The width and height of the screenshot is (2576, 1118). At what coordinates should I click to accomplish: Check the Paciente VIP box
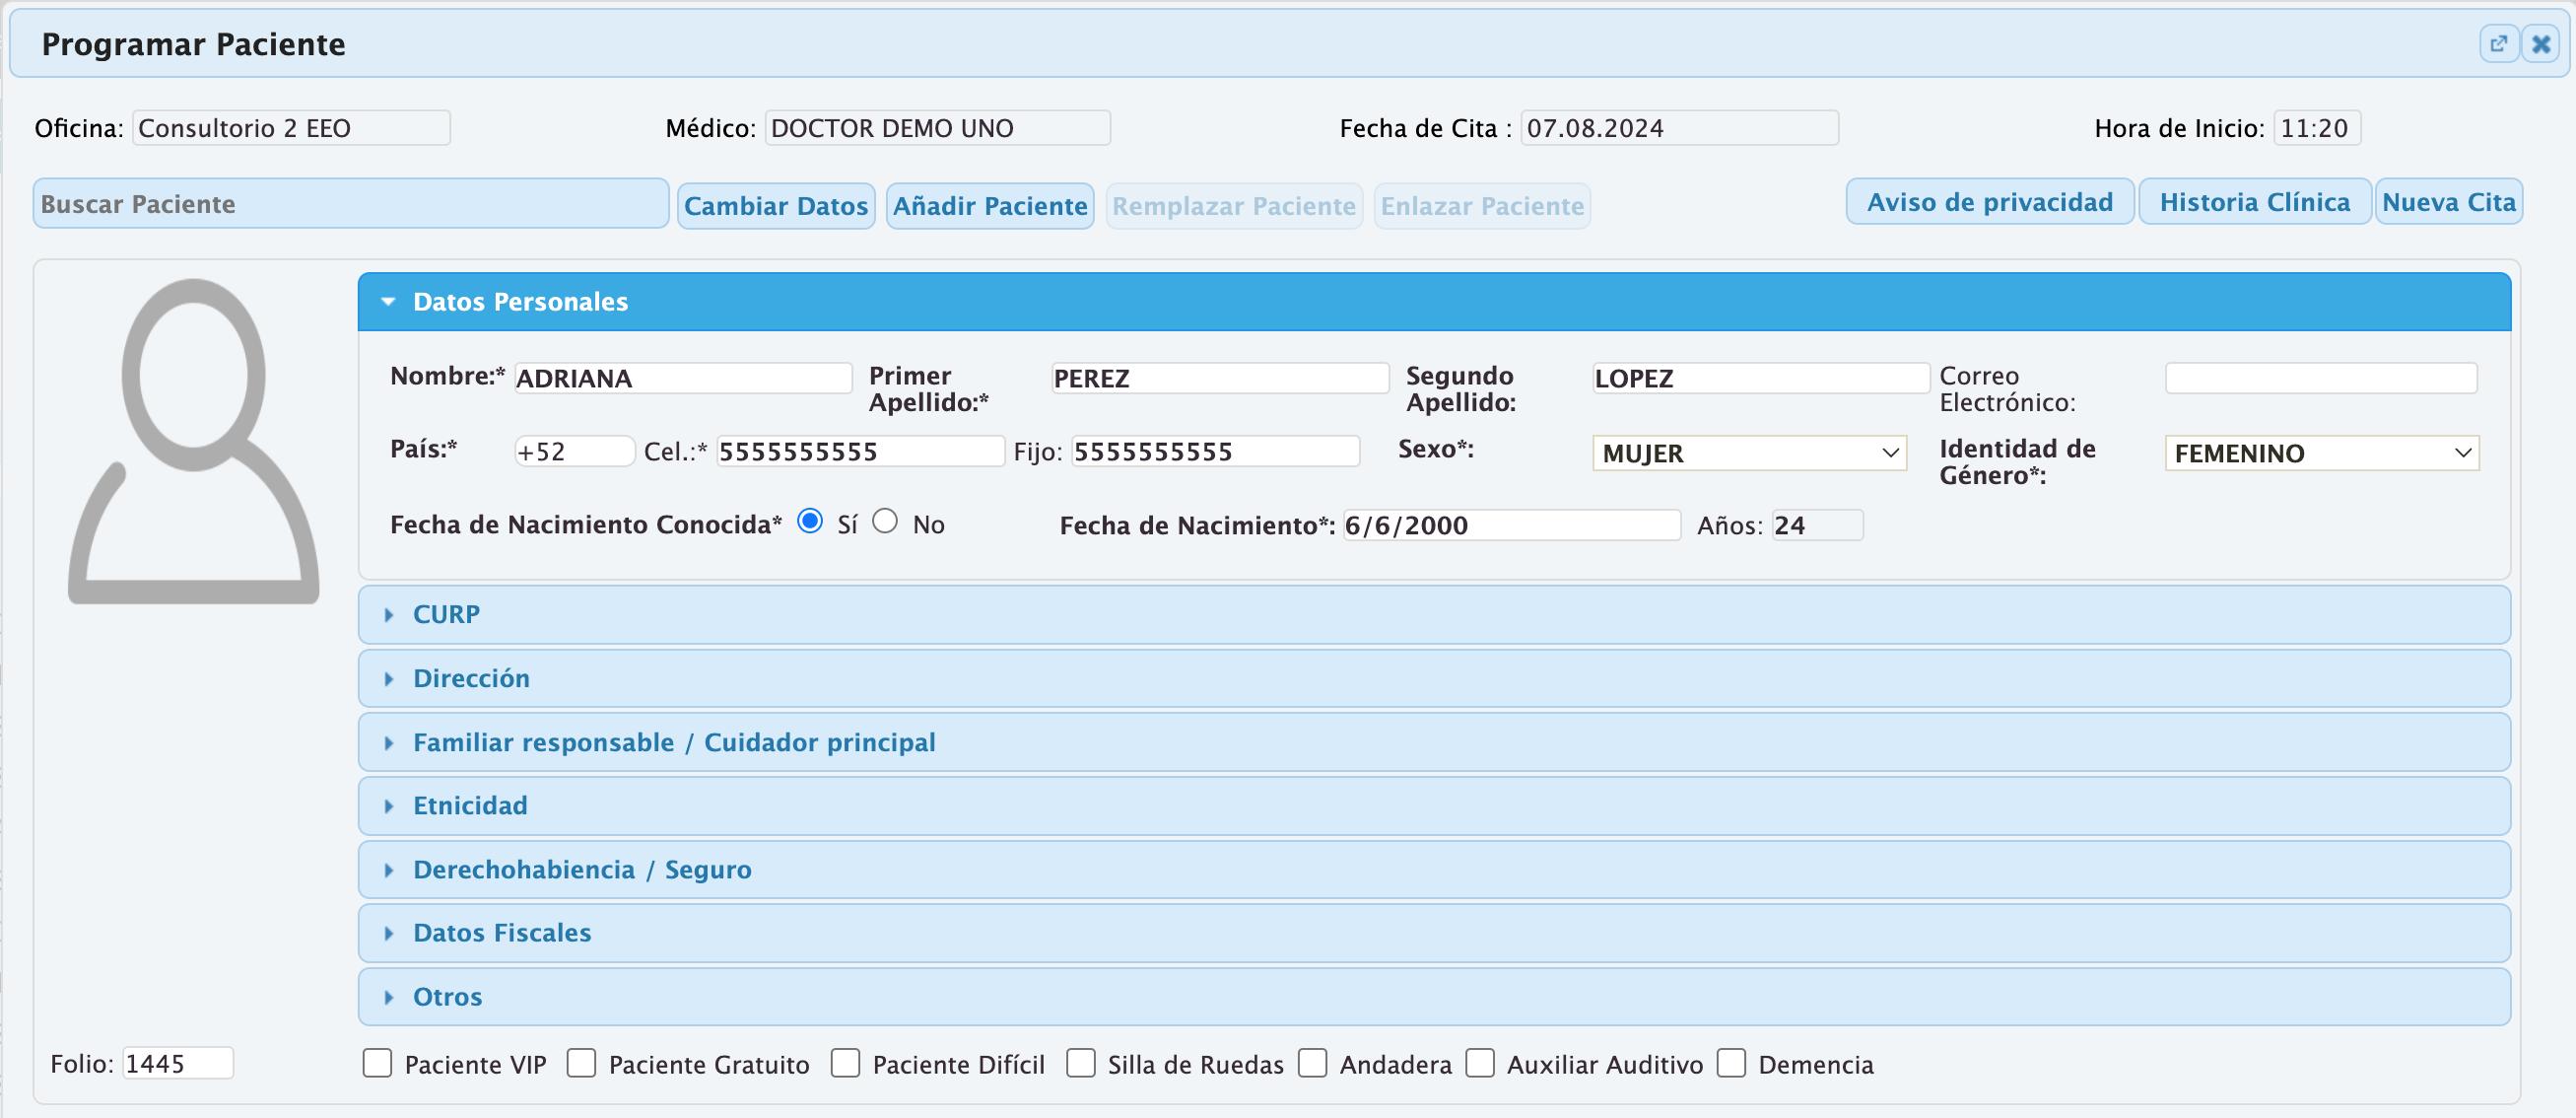(x=377, y=1063)
